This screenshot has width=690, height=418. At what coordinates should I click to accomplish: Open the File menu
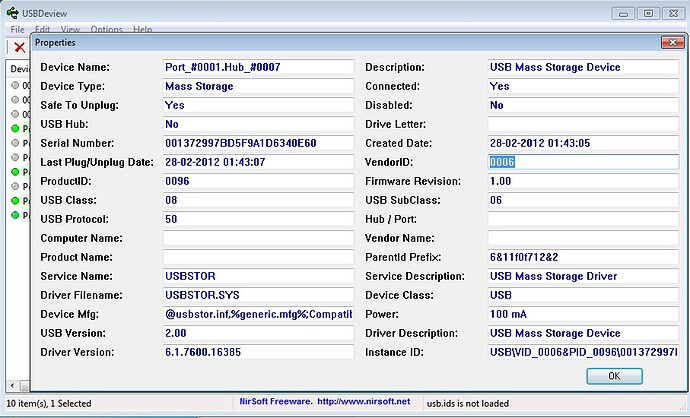(x=17, y=29)
